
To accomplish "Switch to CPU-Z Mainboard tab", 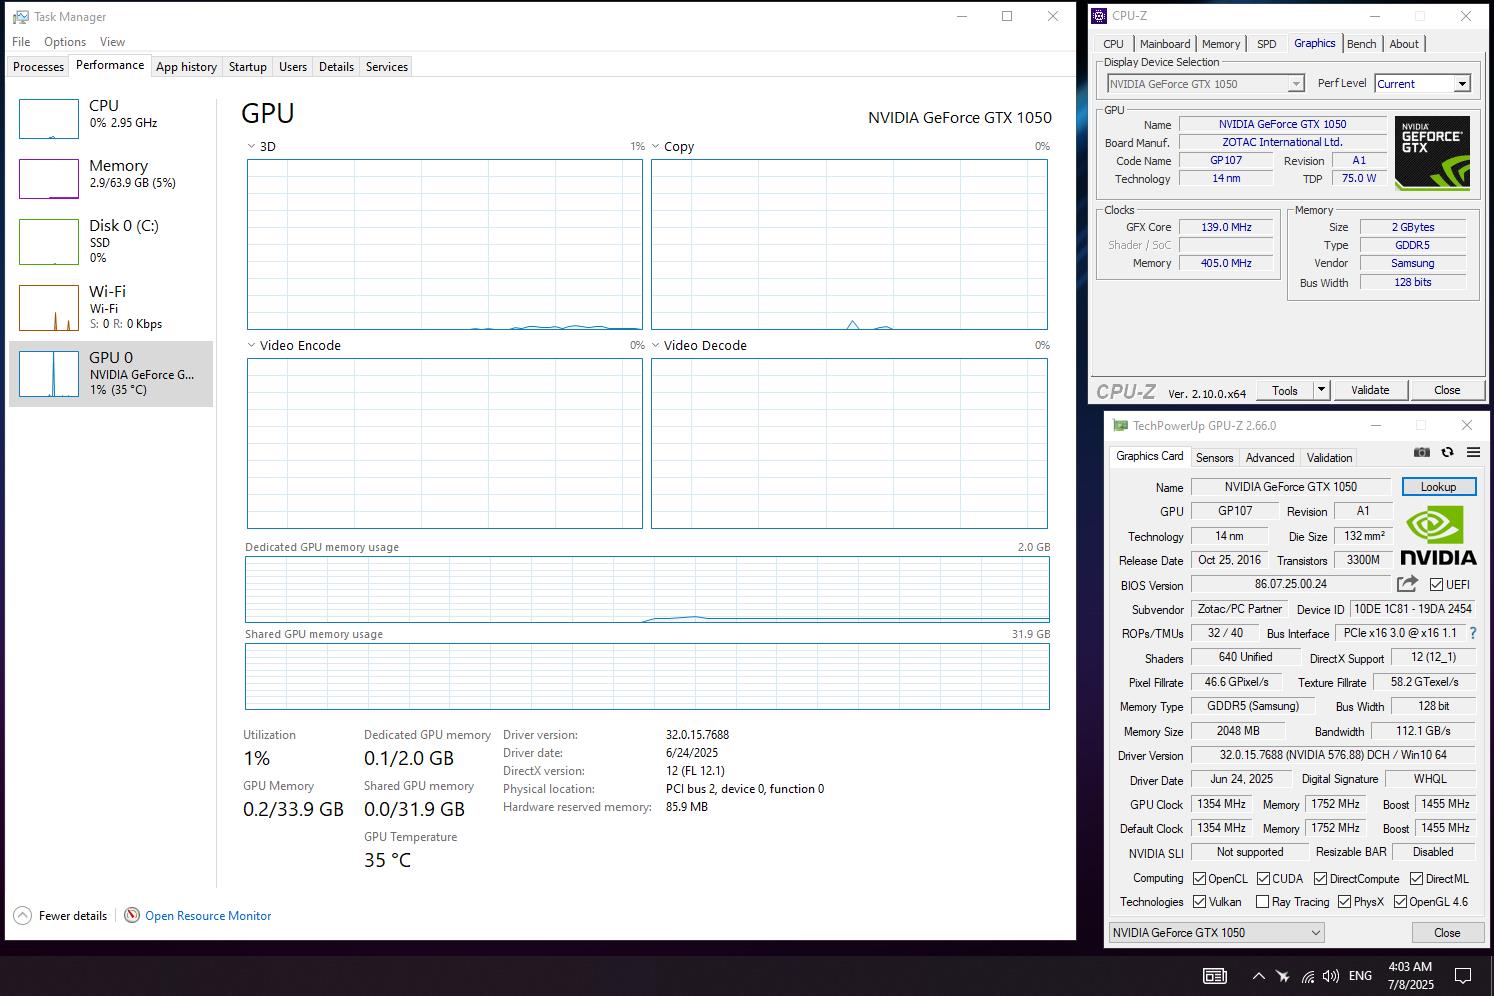I will click(1165, 44).
